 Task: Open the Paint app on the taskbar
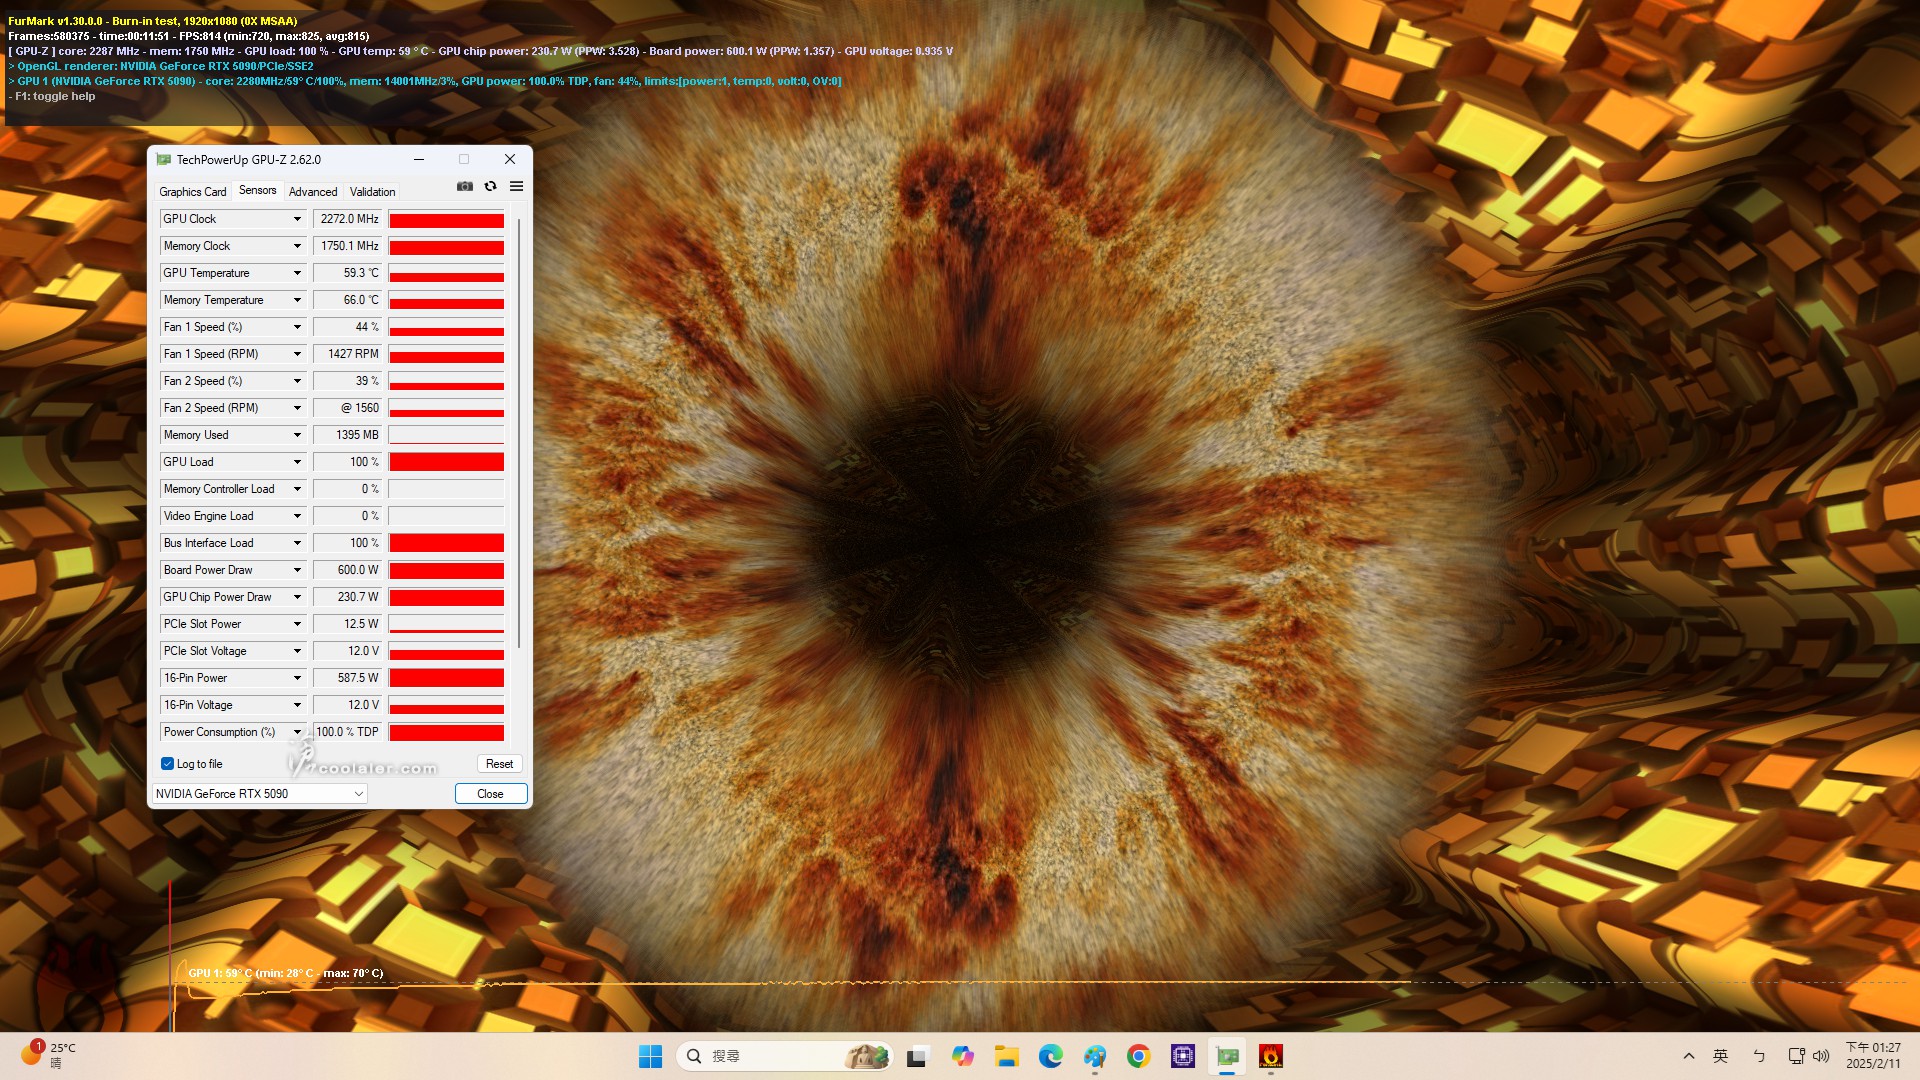(x=1094, y=1056)
